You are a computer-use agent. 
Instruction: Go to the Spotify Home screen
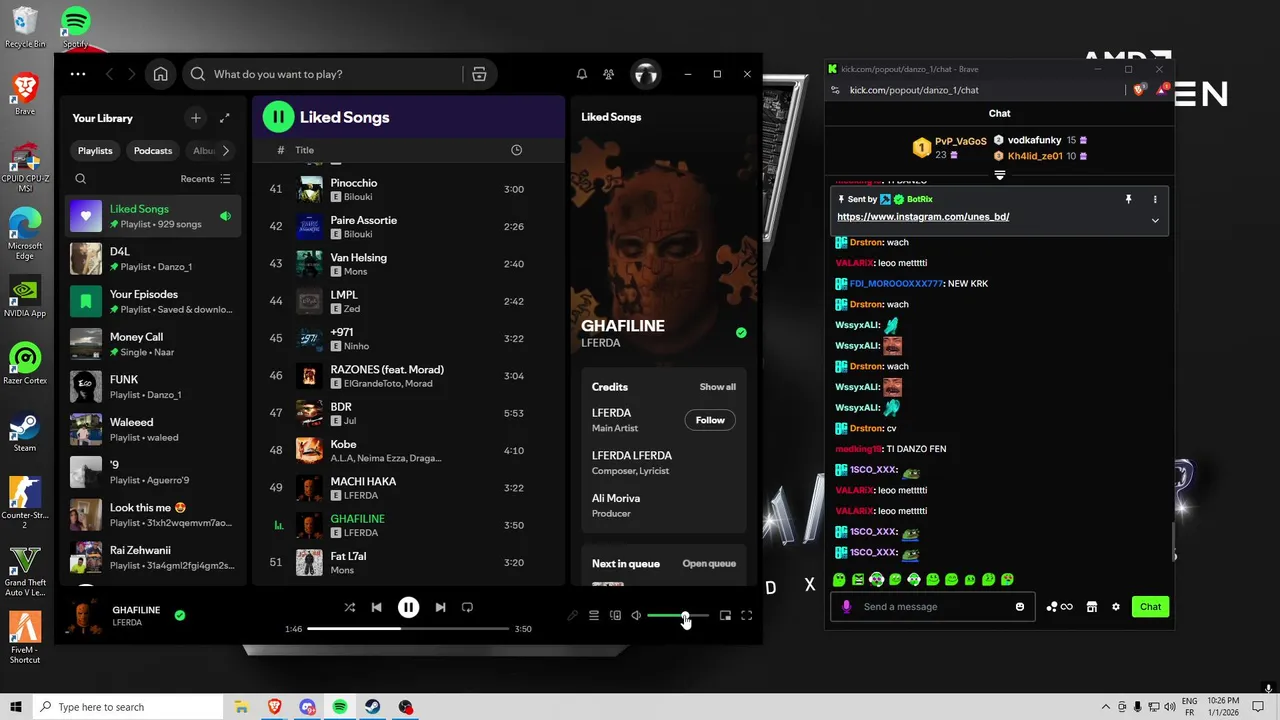pos(160,74)
